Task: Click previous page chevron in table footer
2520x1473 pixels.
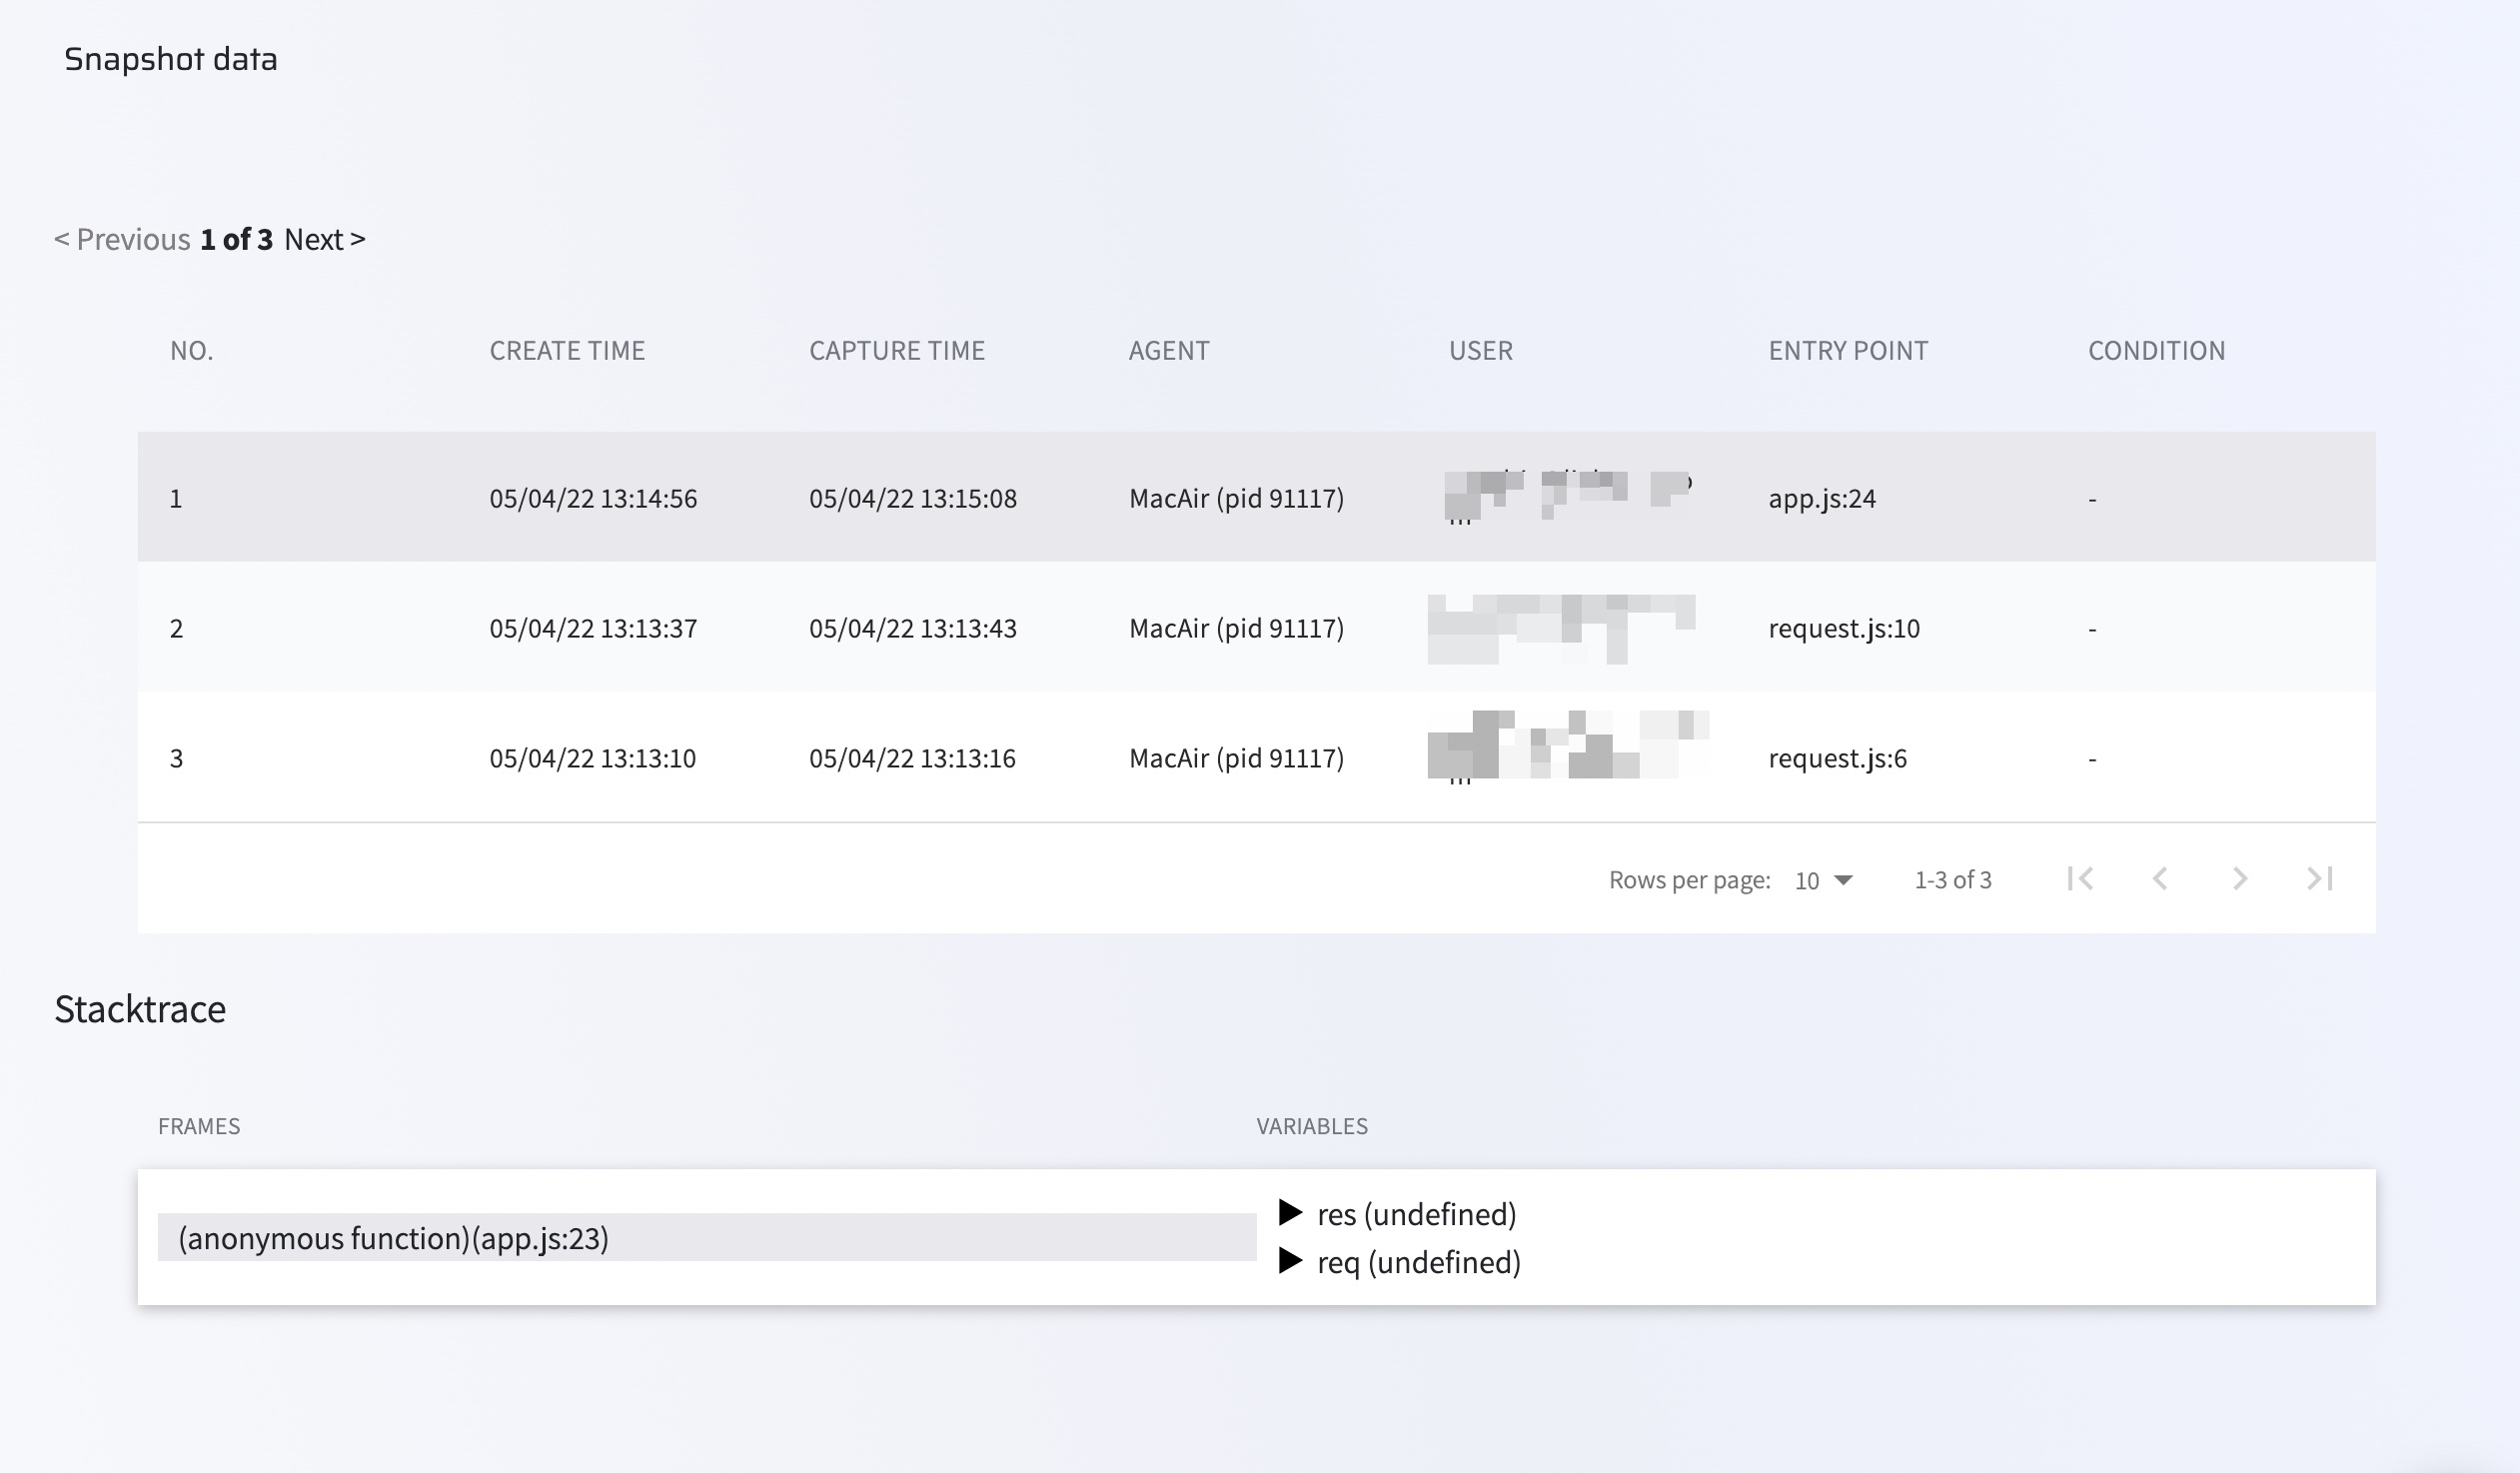Action: coord(2160,879)
